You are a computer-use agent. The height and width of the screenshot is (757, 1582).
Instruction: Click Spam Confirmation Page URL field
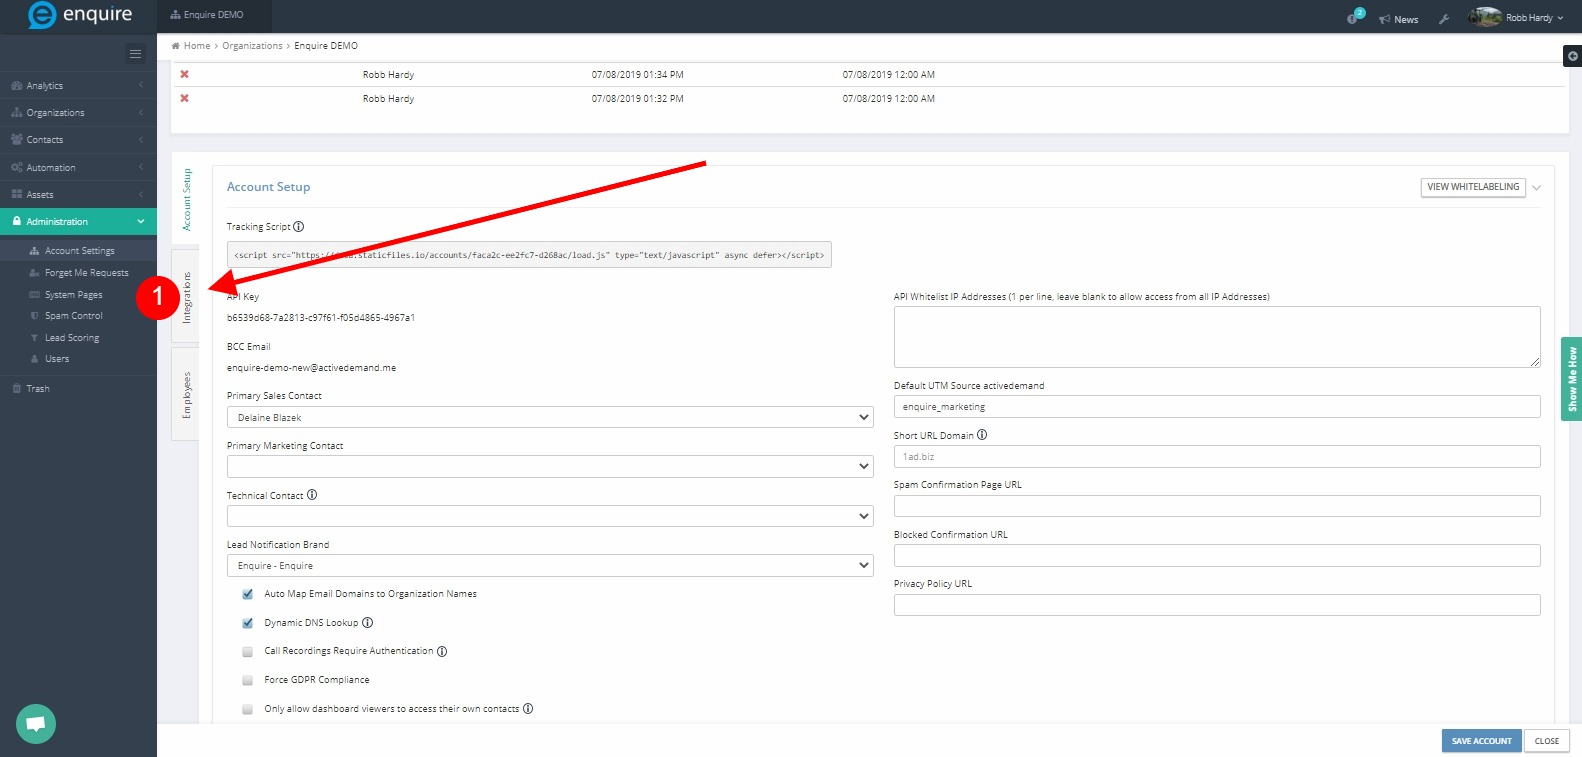click(1217, 506)
